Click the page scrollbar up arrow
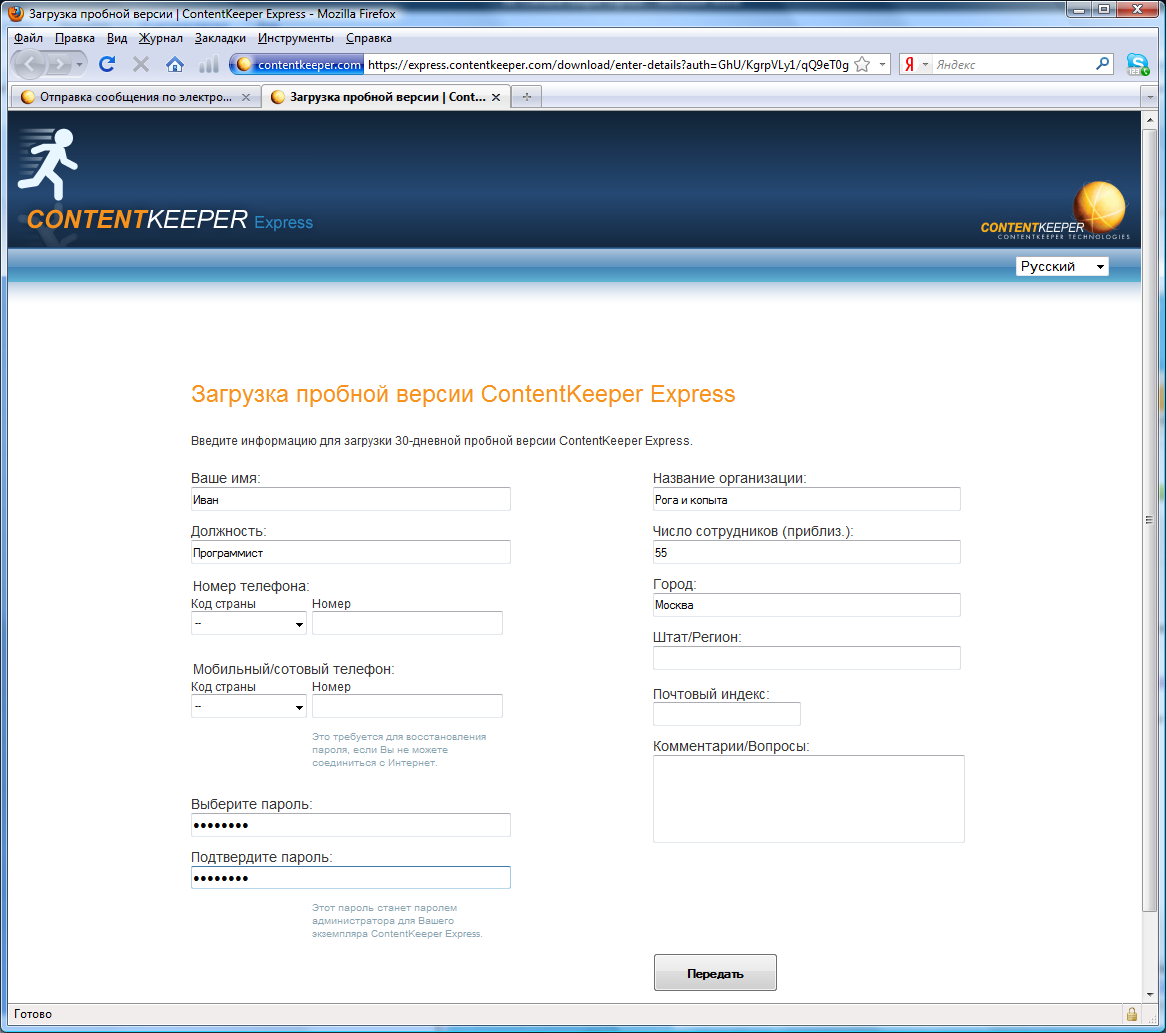The image size is (1166, 1033). tap(1150, 119)
